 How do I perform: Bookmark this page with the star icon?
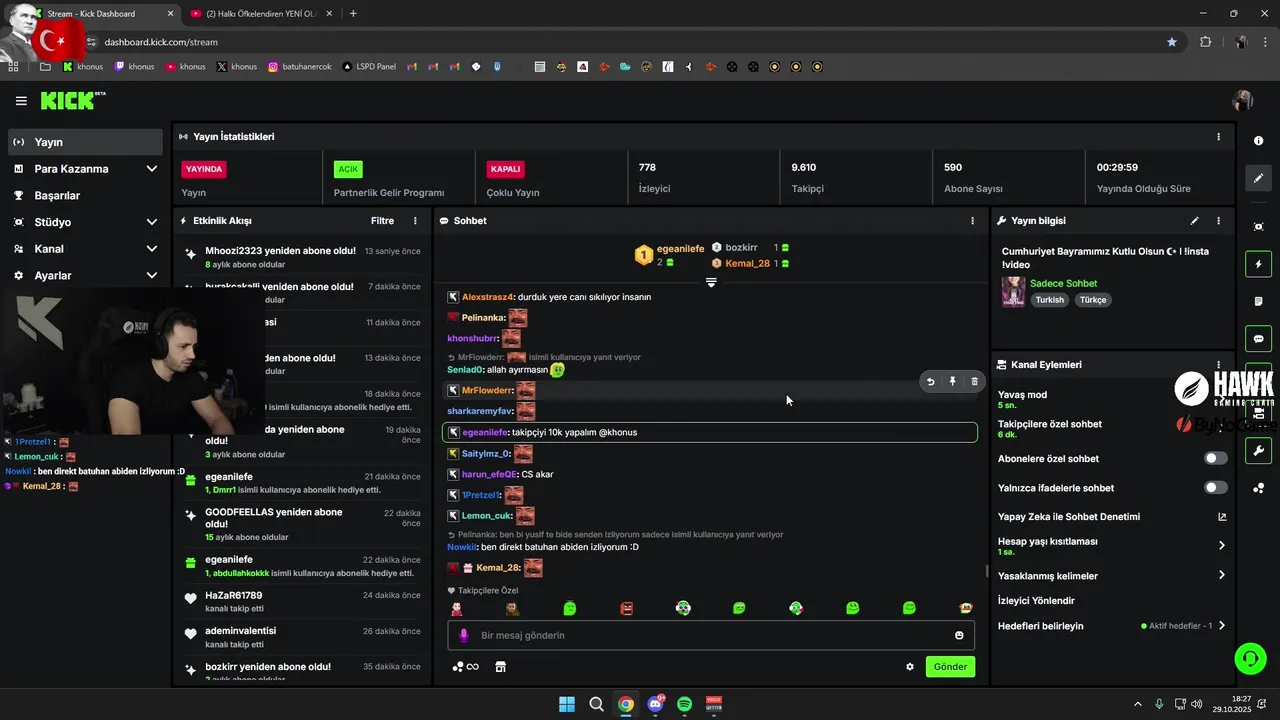pos(1172,42)
